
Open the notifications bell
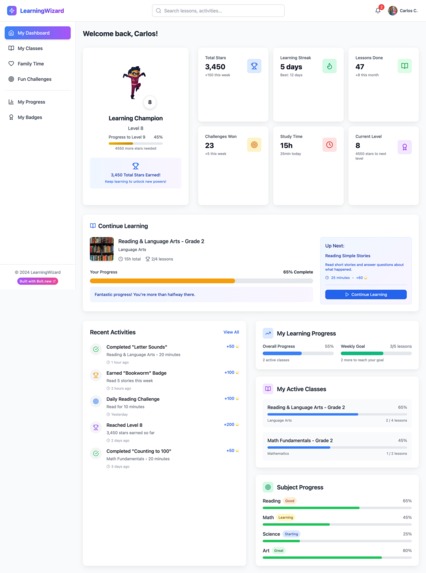coord(378,11)
